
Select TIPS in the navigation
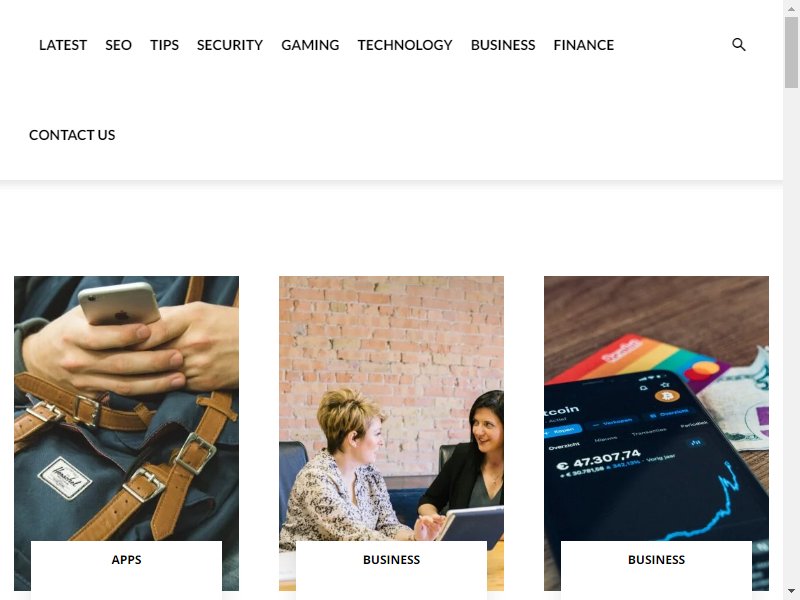coord(164,45)
